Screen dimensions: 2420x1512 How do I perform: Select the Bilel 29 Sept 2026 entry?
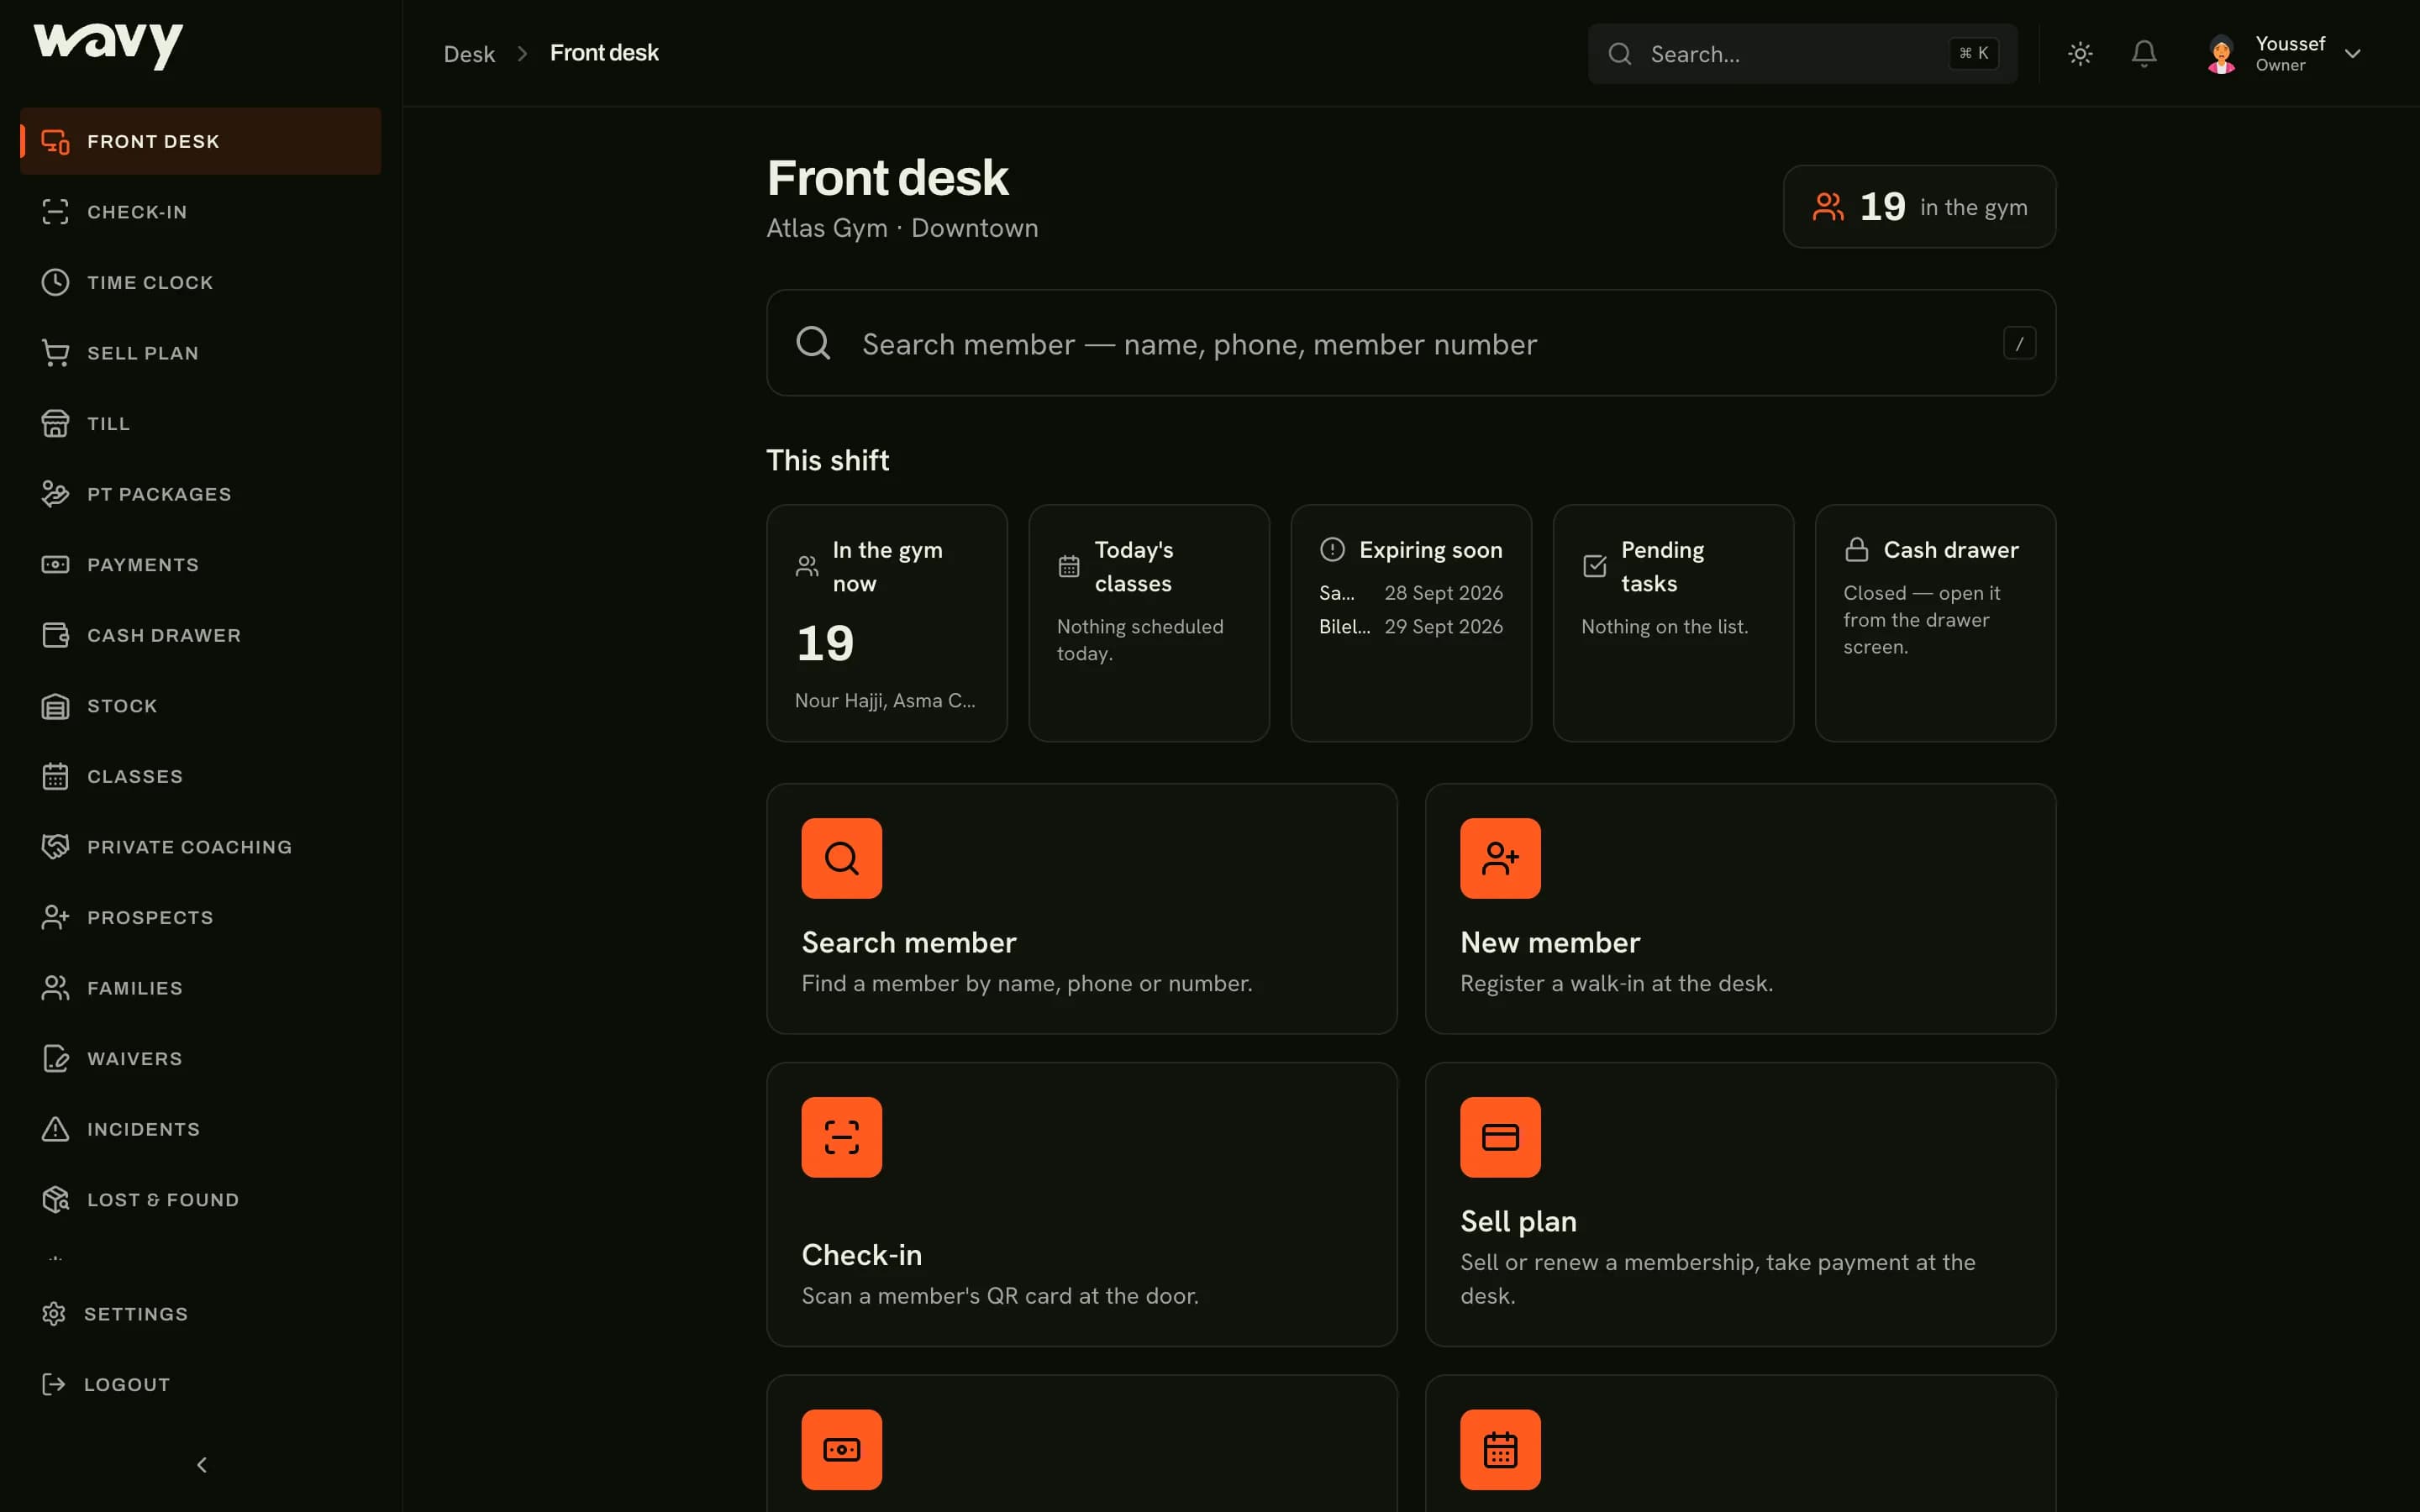click(1411, 627)
